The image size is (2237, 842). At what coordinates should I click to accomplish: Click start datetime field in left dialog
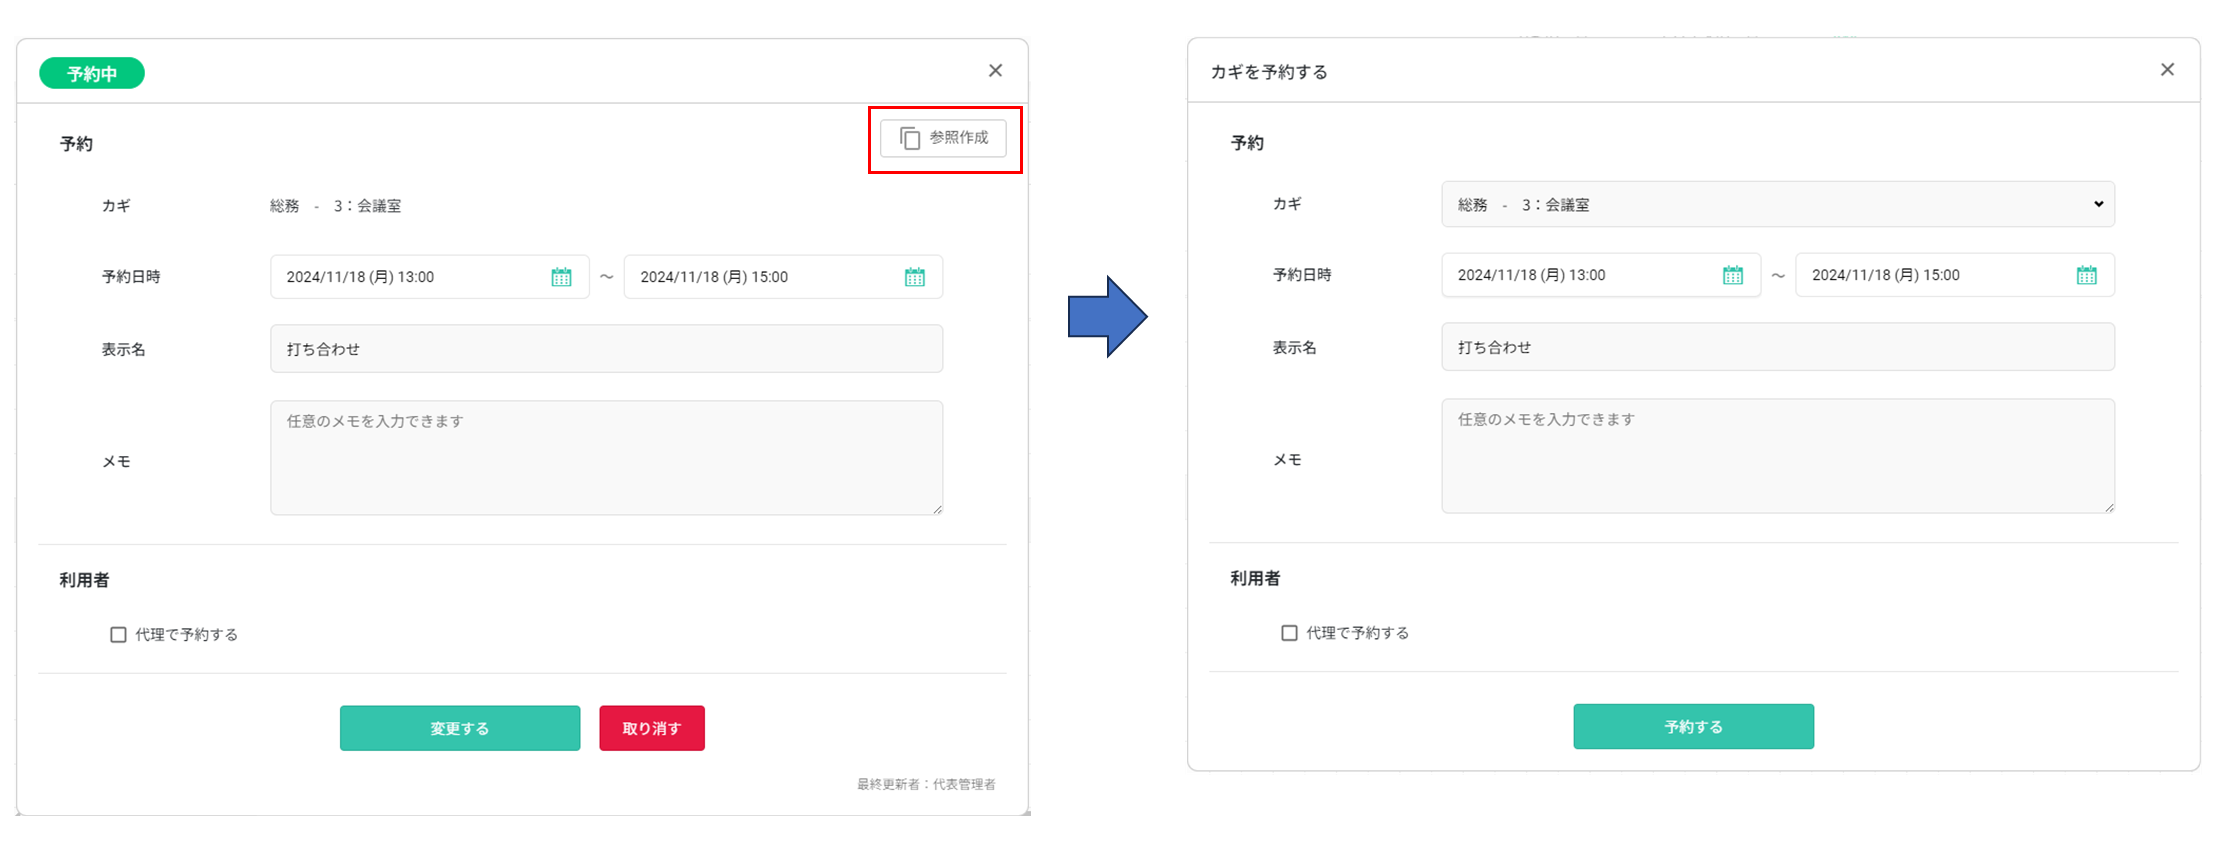410,277
